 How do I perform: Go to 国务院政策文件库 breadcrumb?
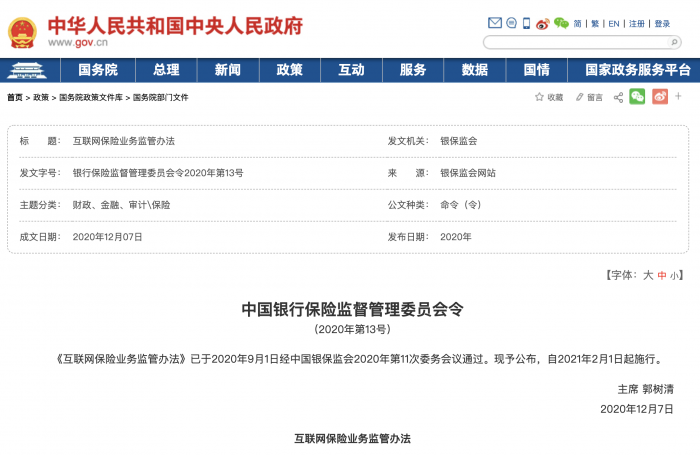click(x=91, y=97)
